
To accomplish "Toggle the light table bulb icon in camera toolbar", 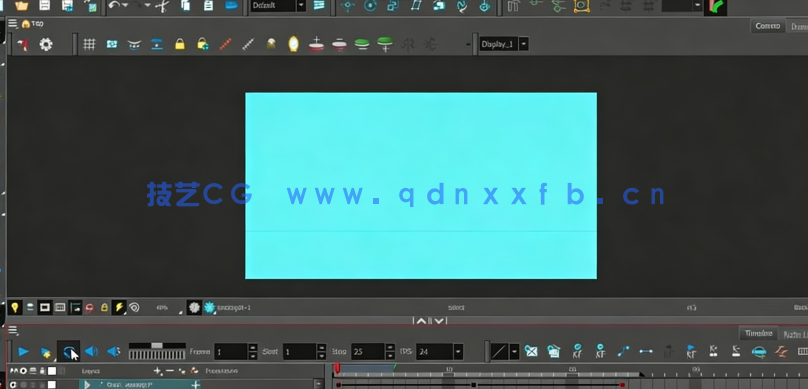I will 293,44.
